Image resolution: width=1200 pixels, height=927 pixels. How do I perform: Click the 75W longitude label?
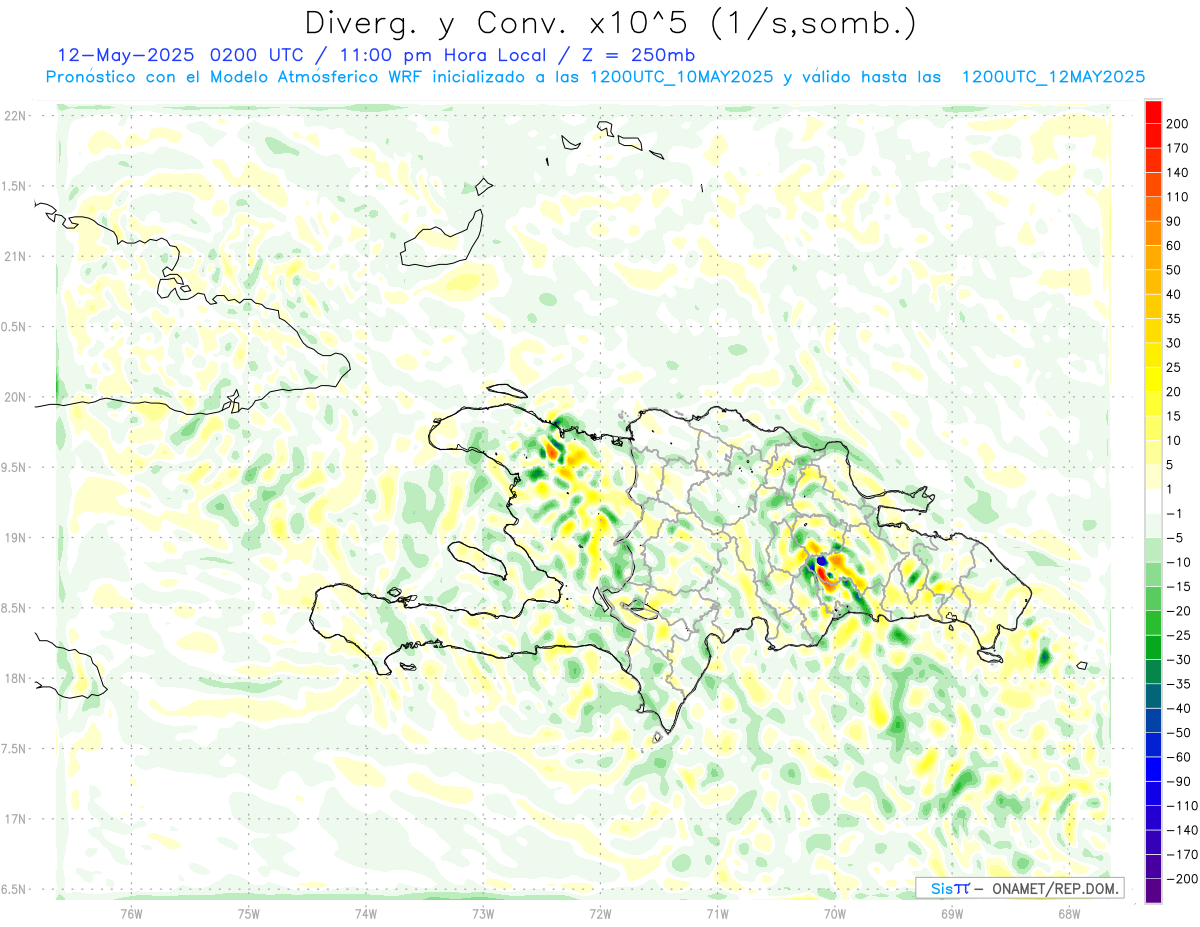click(249, 913)
